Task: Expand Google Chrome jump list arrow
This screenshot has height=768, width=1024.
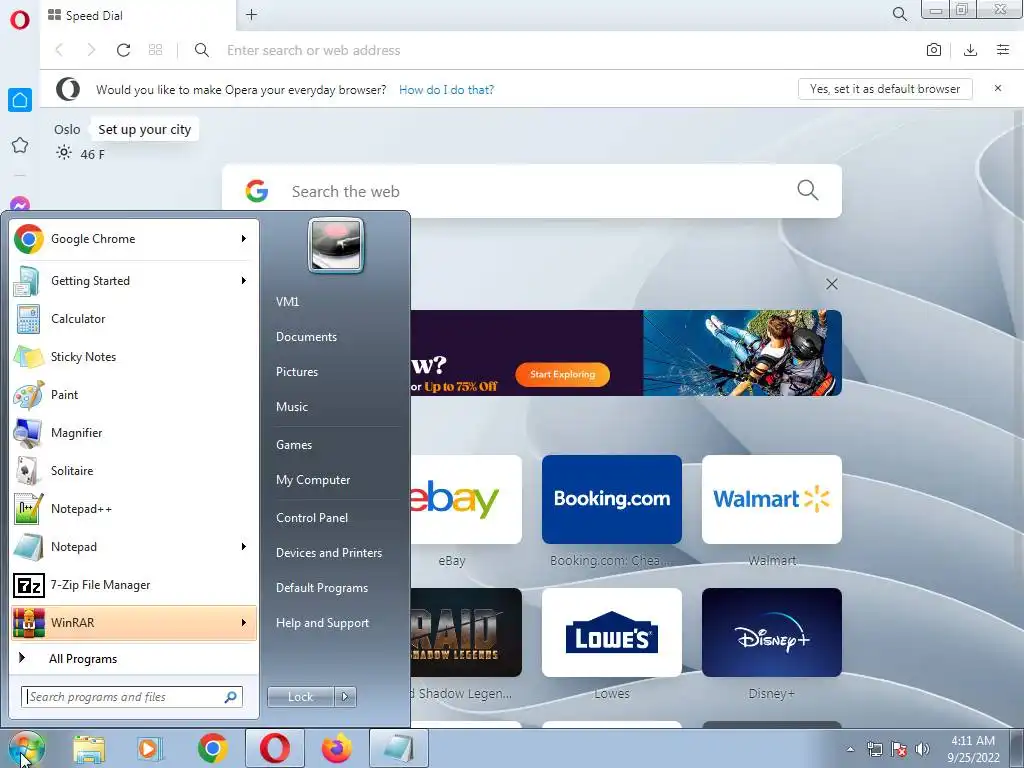Action: click(x=244, y=239)
